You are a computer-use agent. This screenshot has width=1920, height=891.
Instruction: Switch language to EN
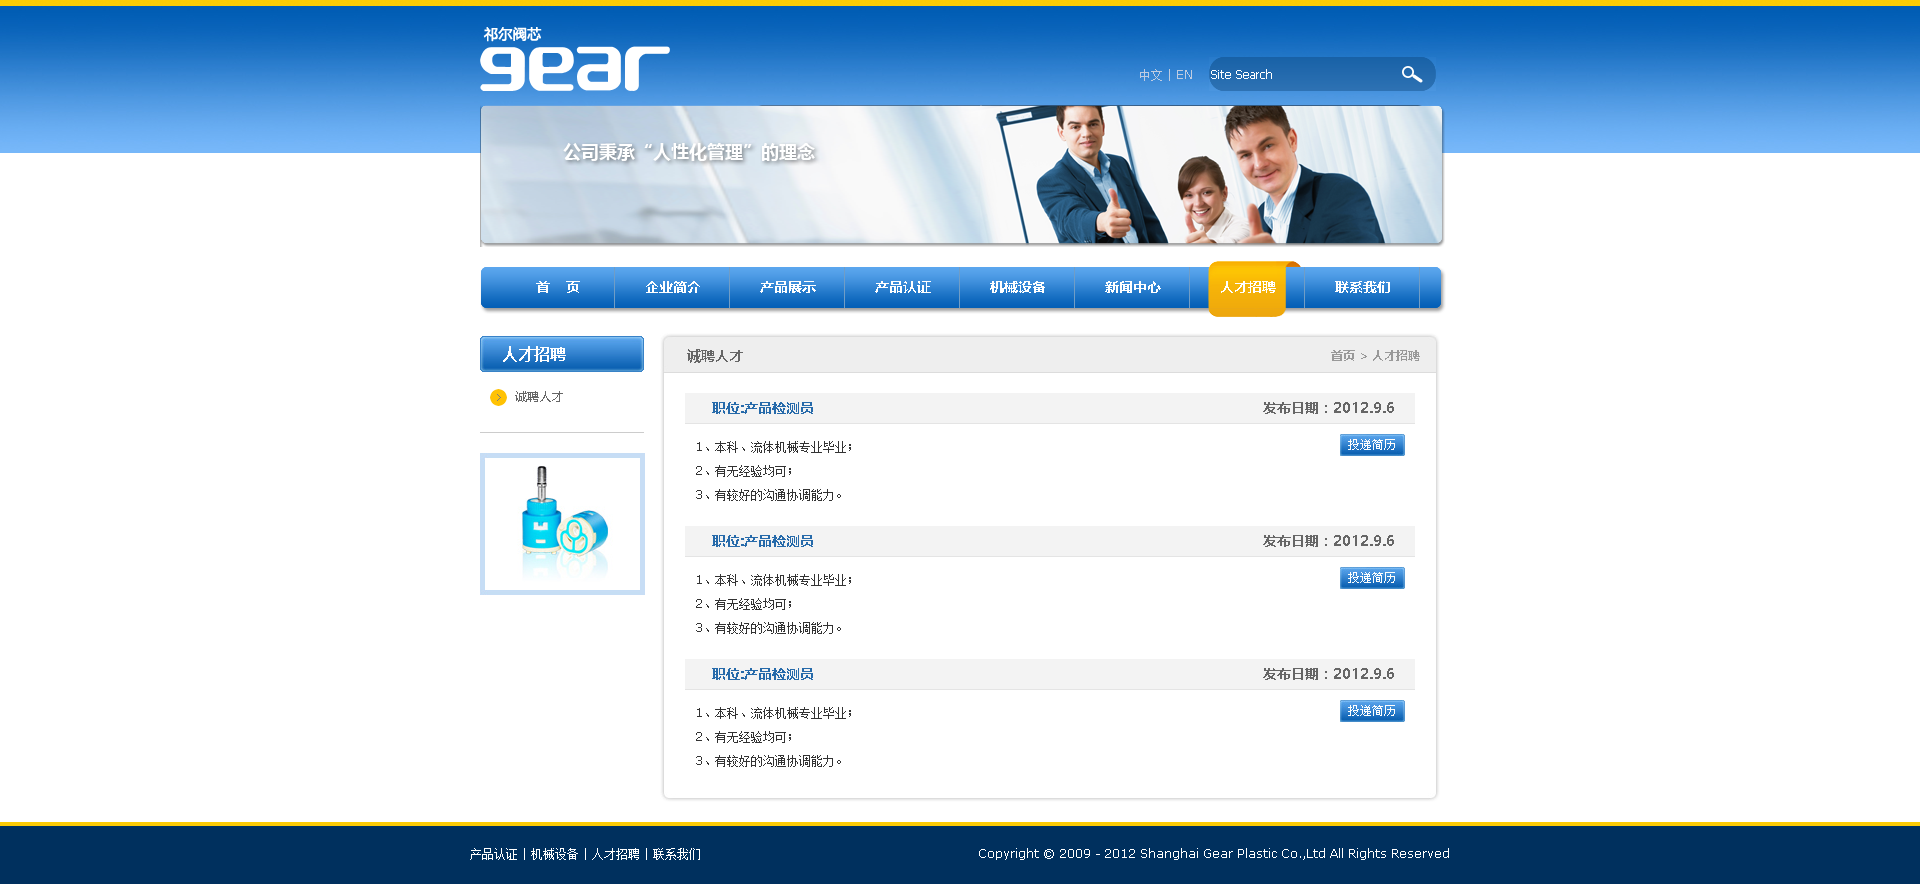(1184, 75)
